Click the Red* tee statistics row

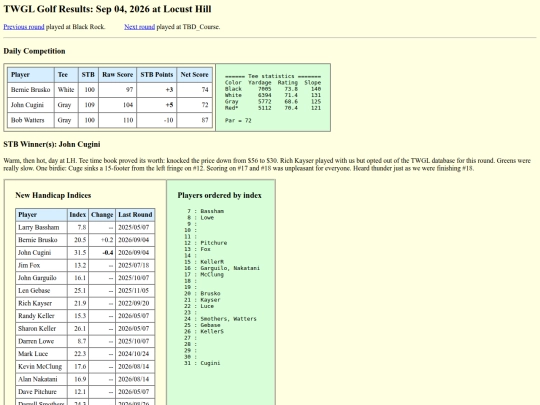pyautogui.click(x=273, y=108)
